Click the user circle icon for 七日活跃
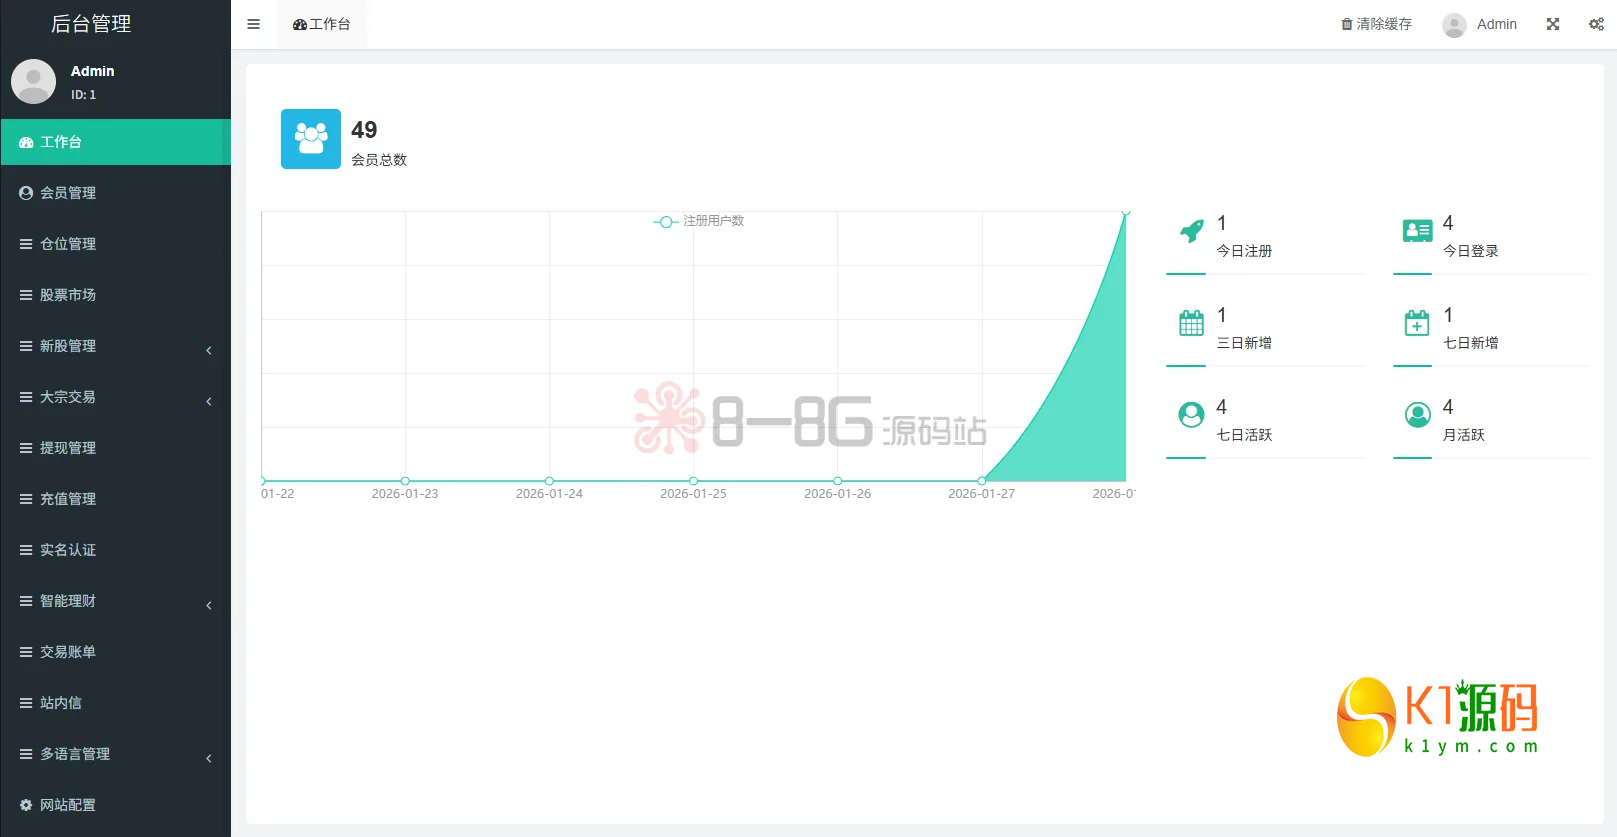The image size is (1617, 837). coord(1191,415)
